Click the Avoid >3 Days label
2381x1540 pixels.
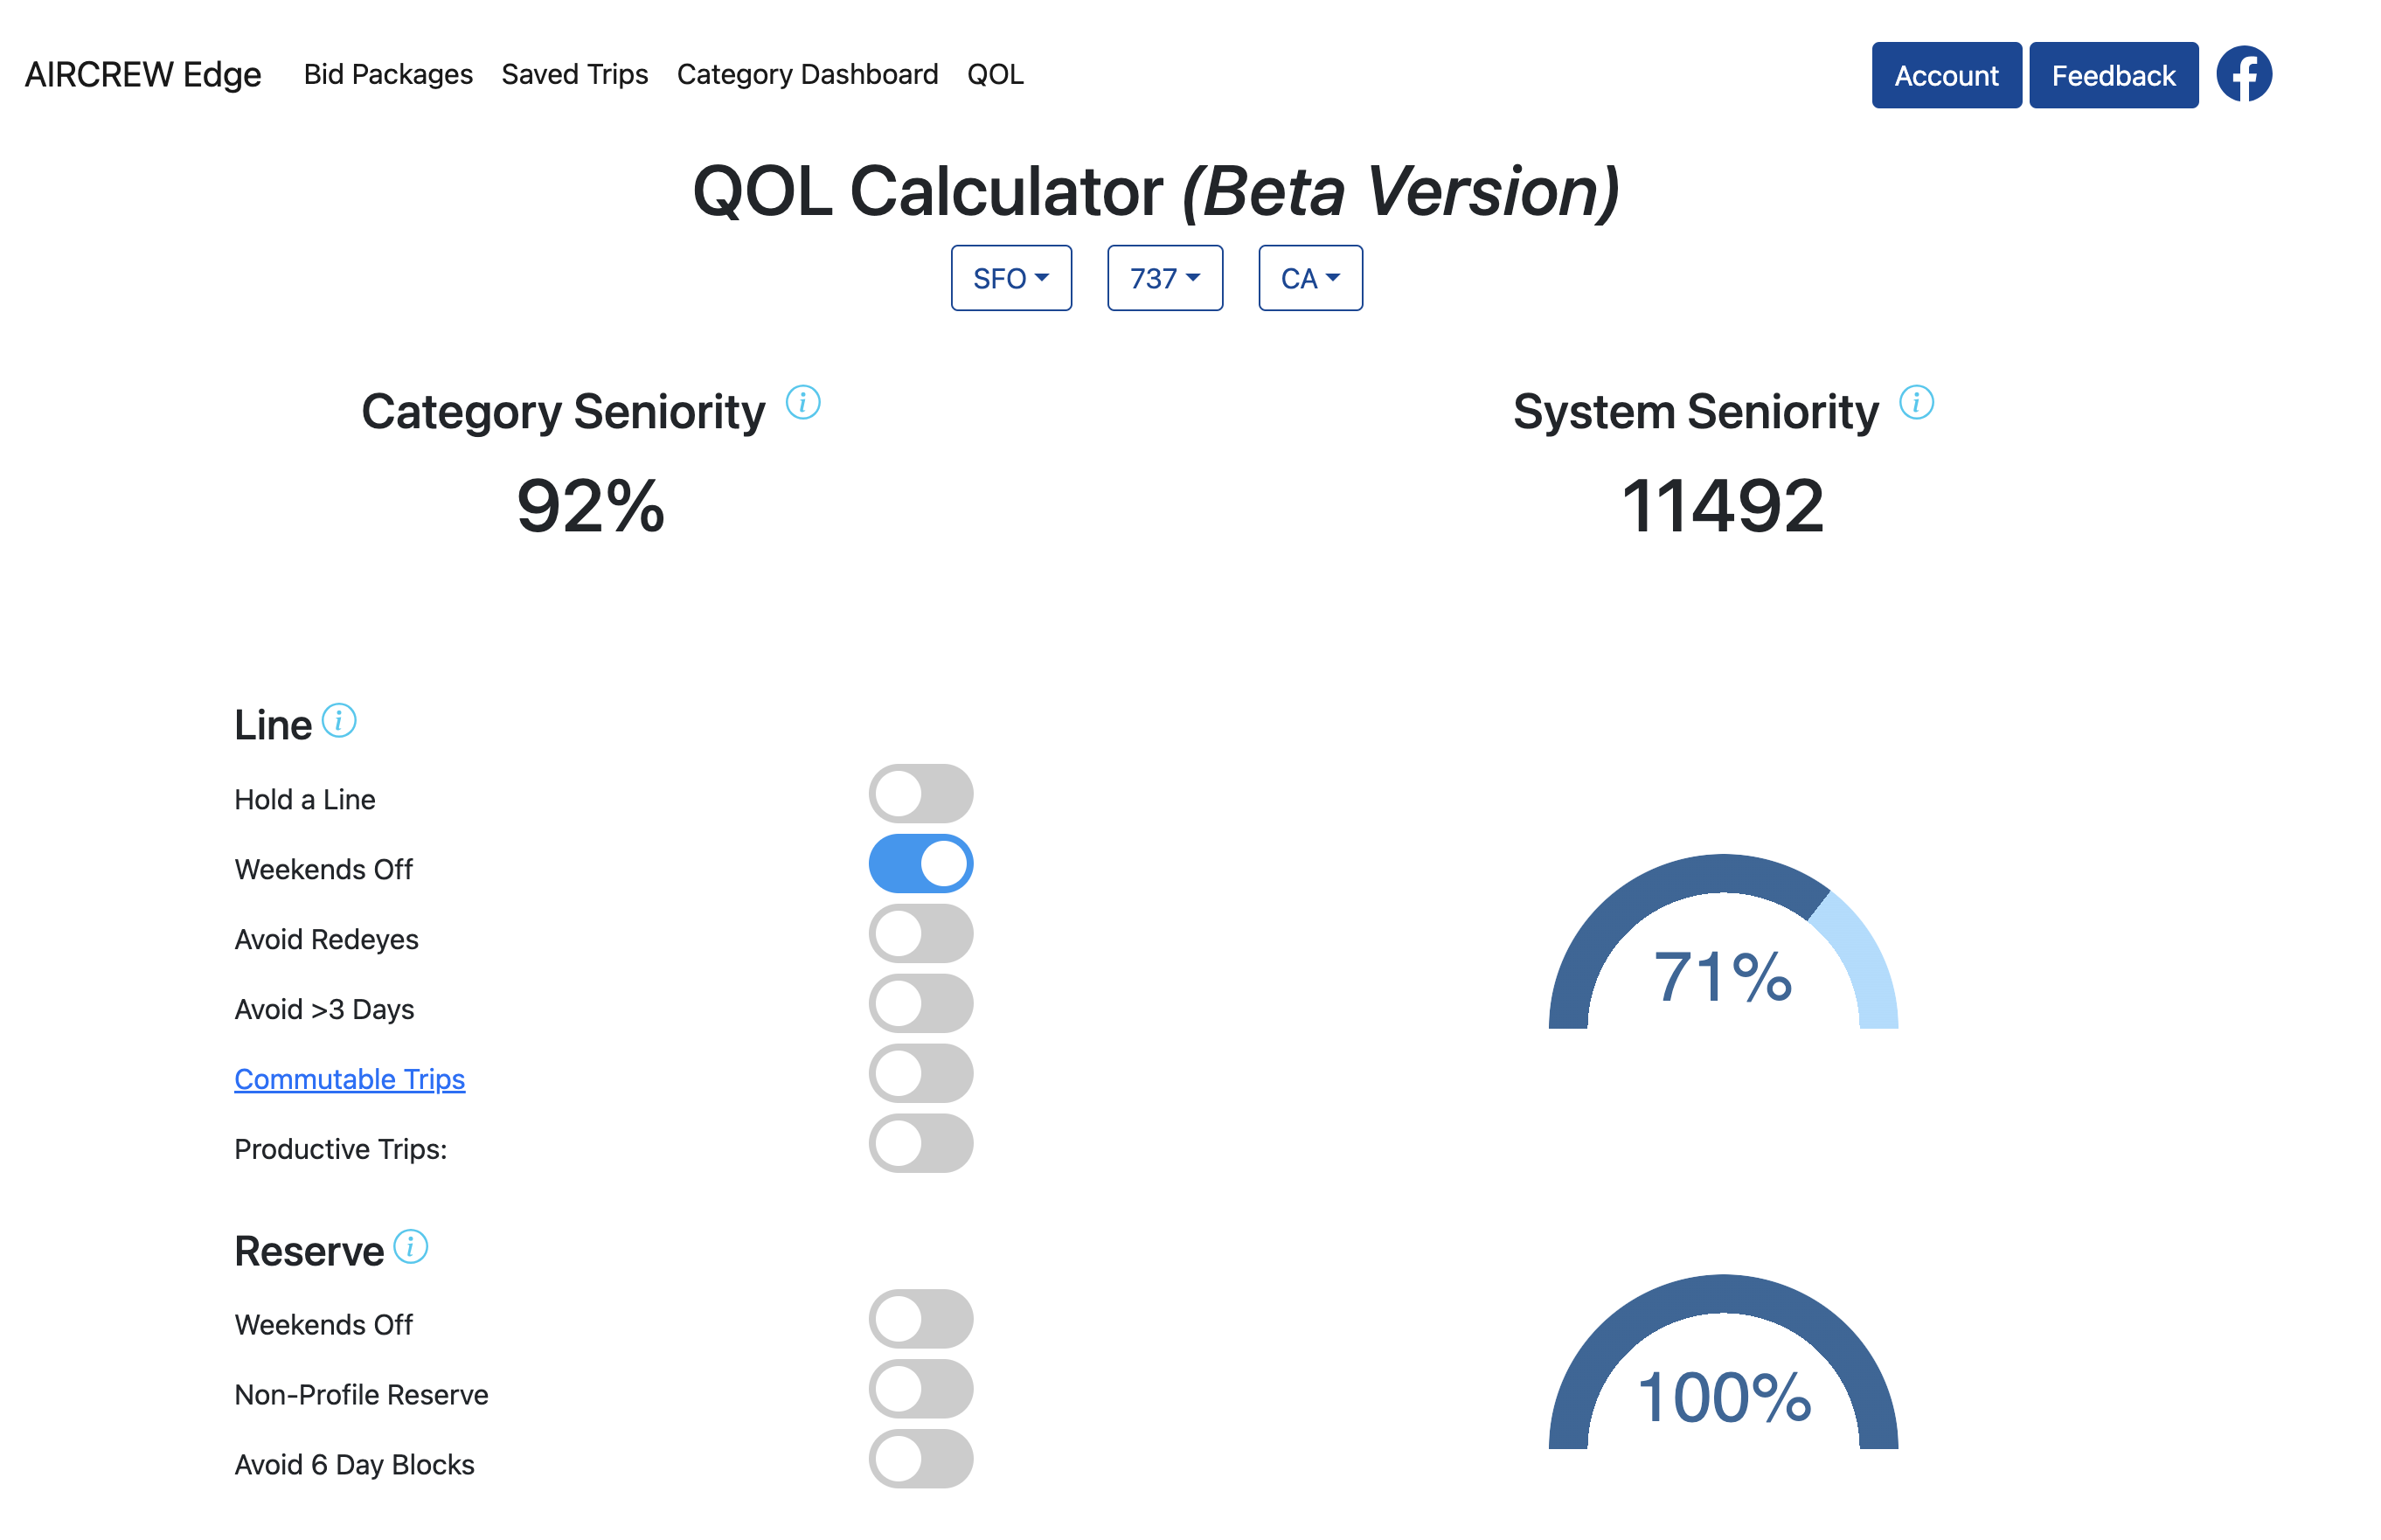pyautogui.click(x=324, y=1009)
